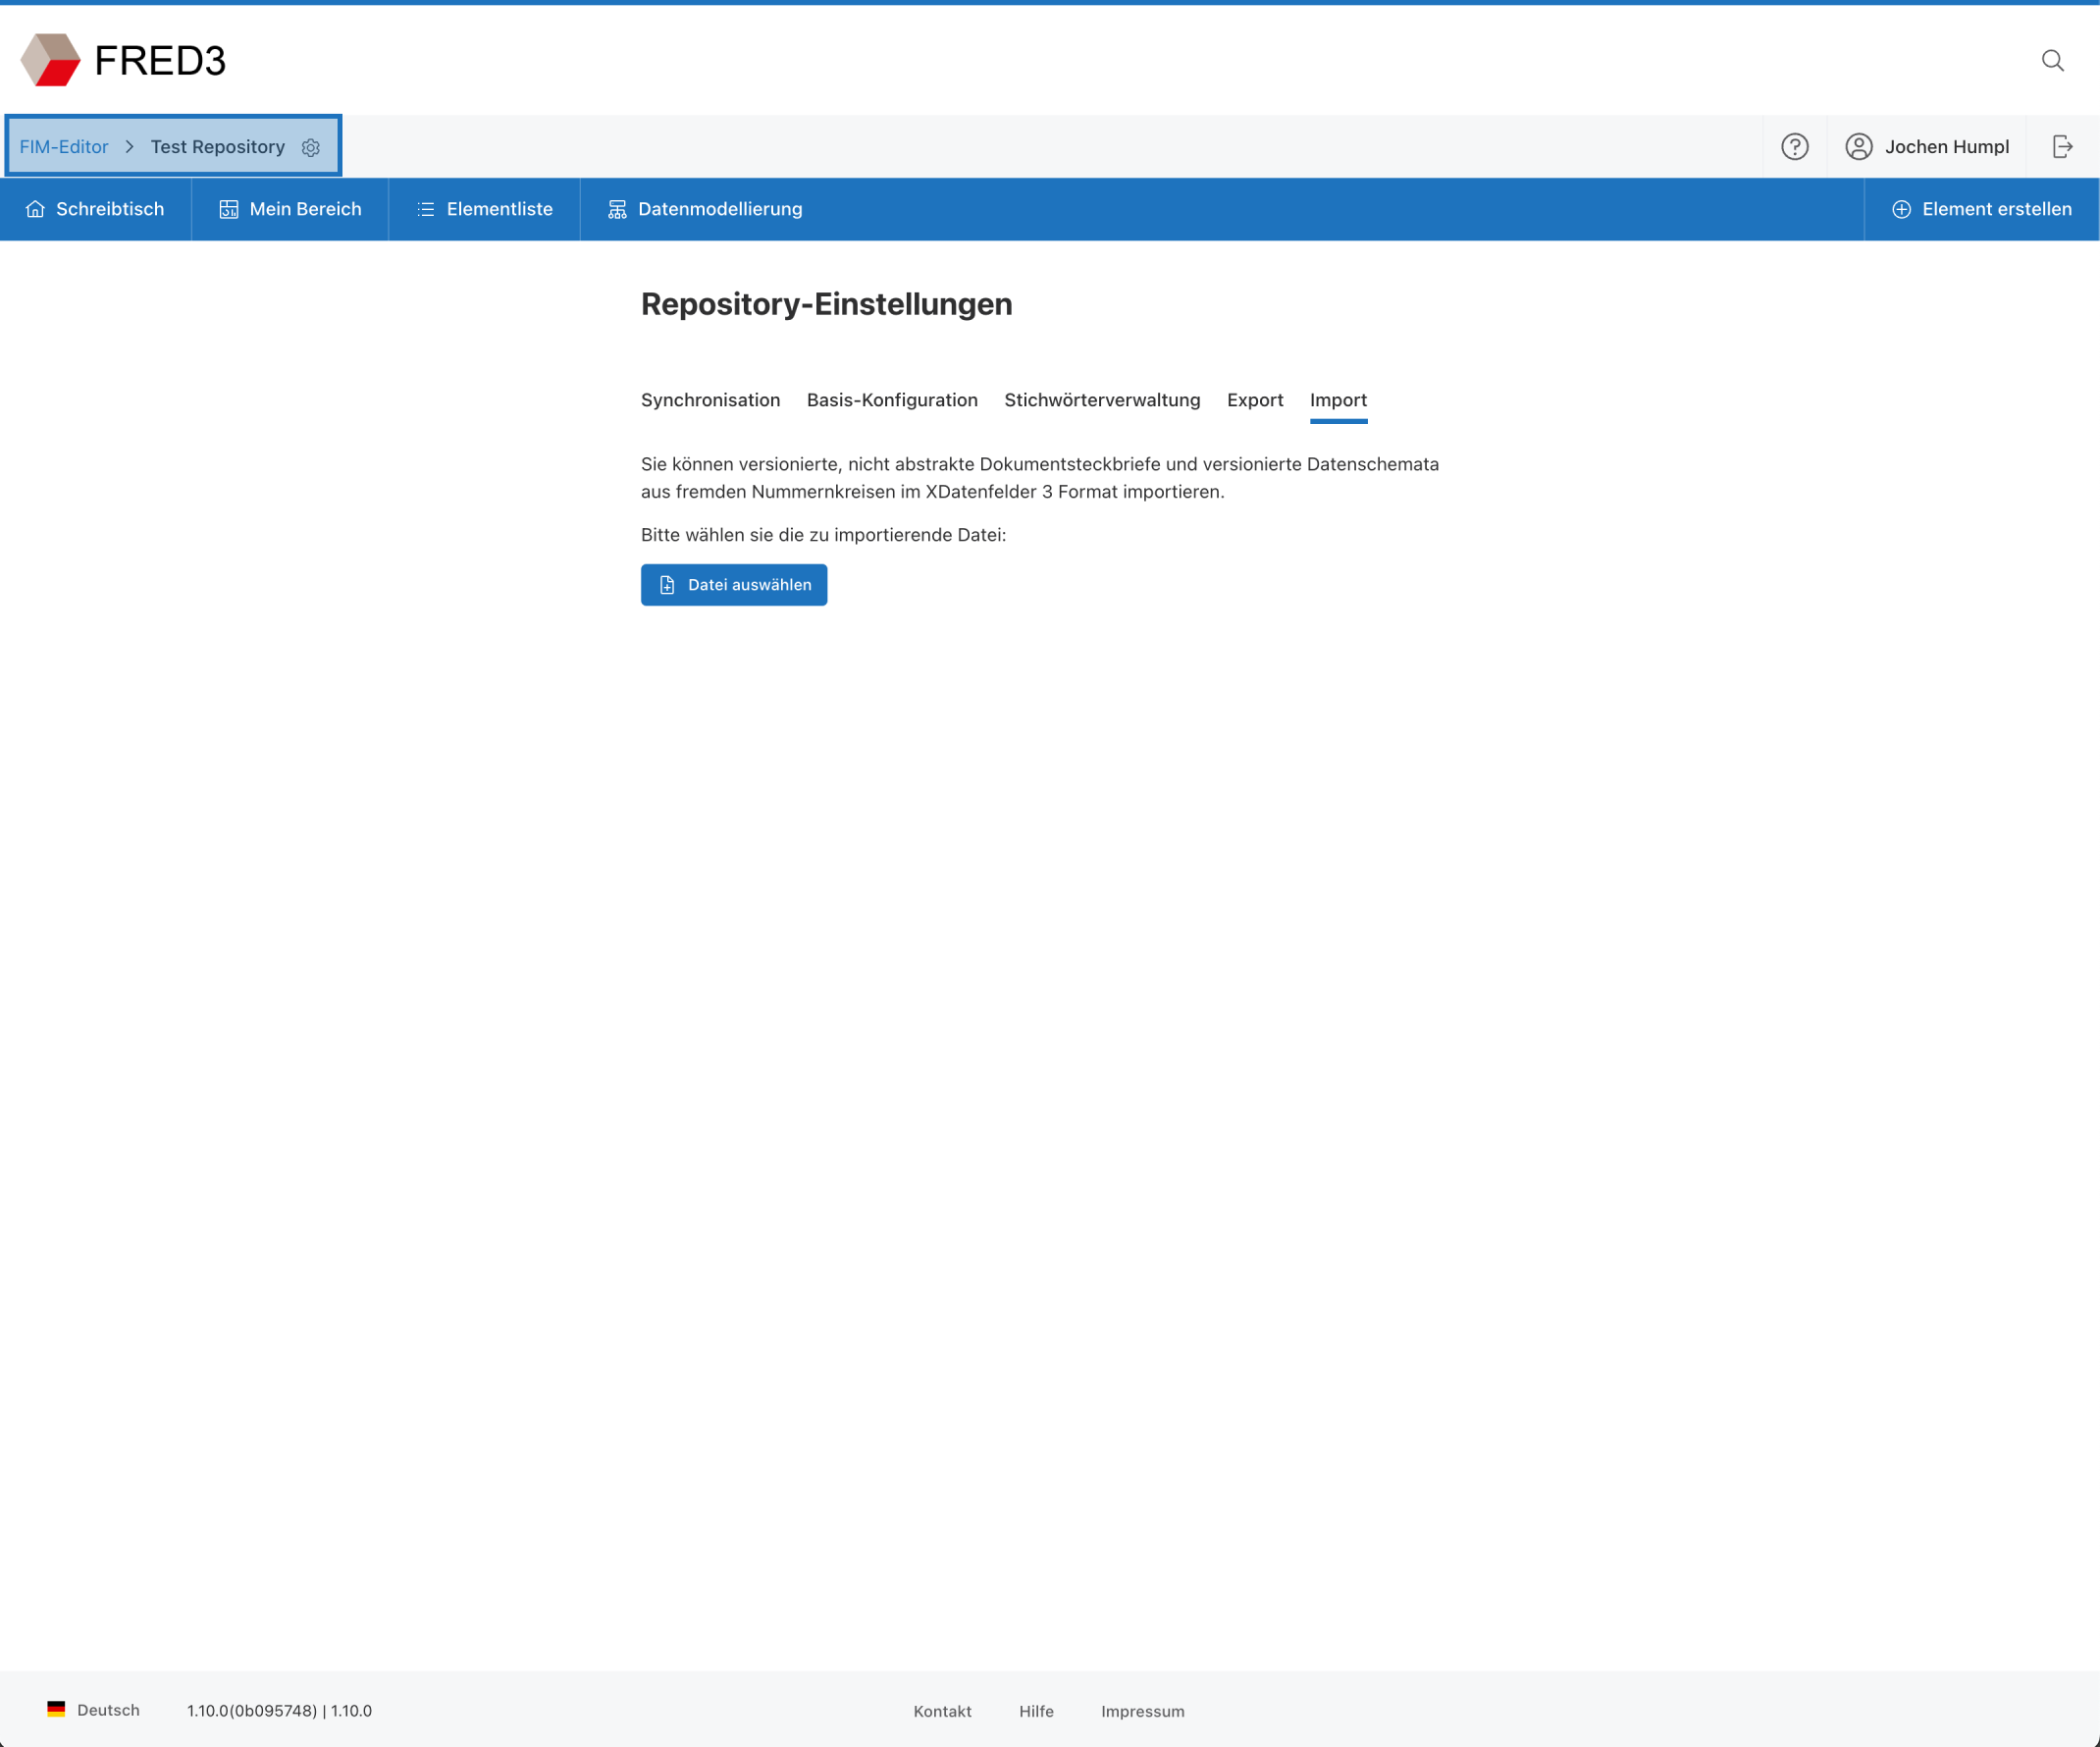Click the Schreibtisch home icon
The image size is (2100, 1747).
coord(35,209)
